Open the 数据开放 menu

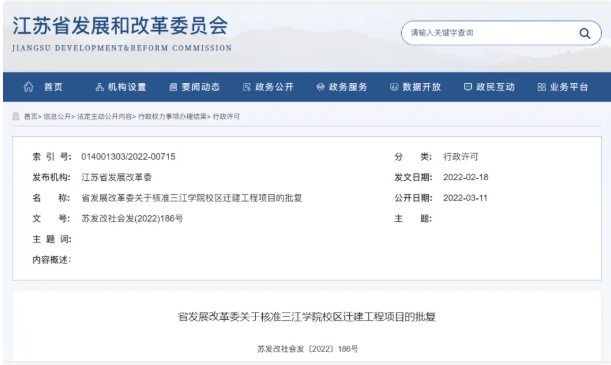click(422, 87)
